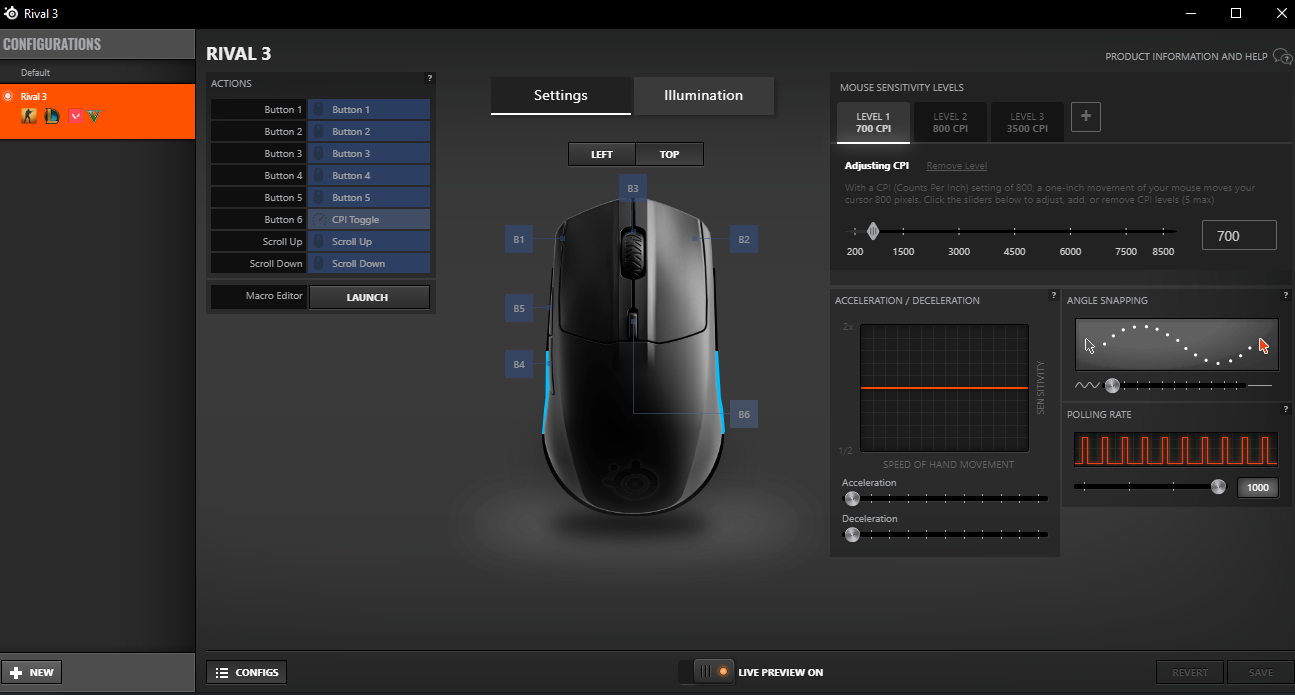
Task: Click the angle snapping preview graphic
Action: 1177,345
